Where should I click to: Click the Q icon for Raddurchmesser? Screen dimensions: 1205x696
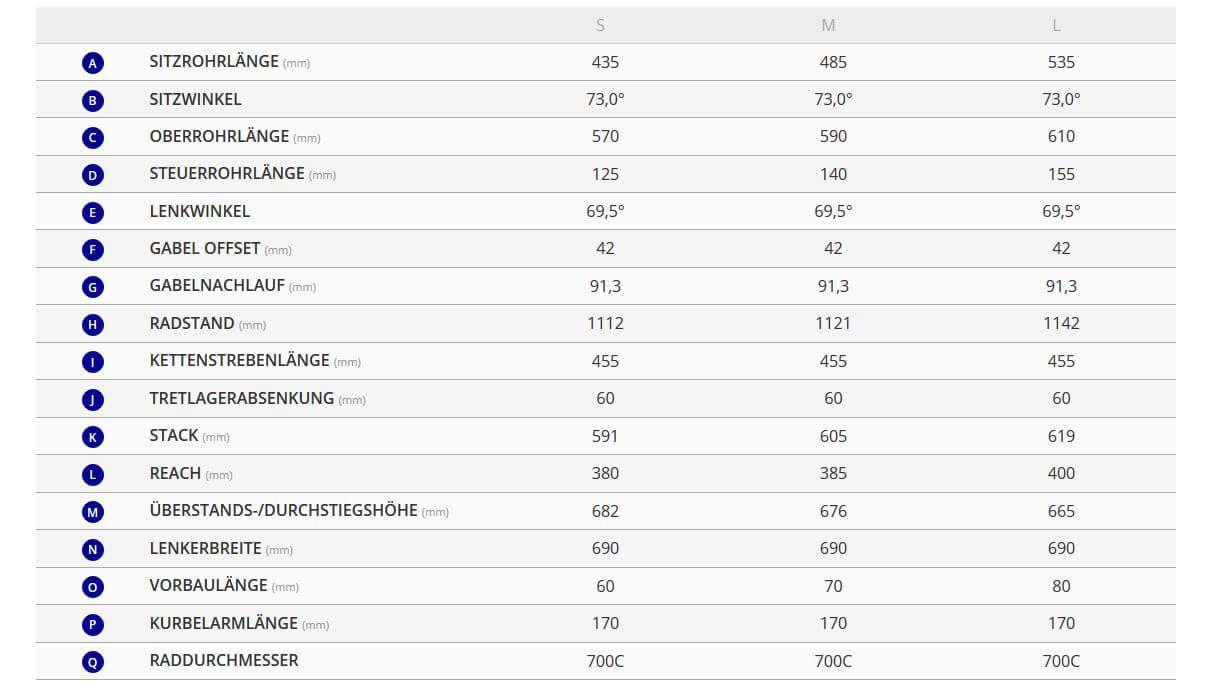[93, 662]
